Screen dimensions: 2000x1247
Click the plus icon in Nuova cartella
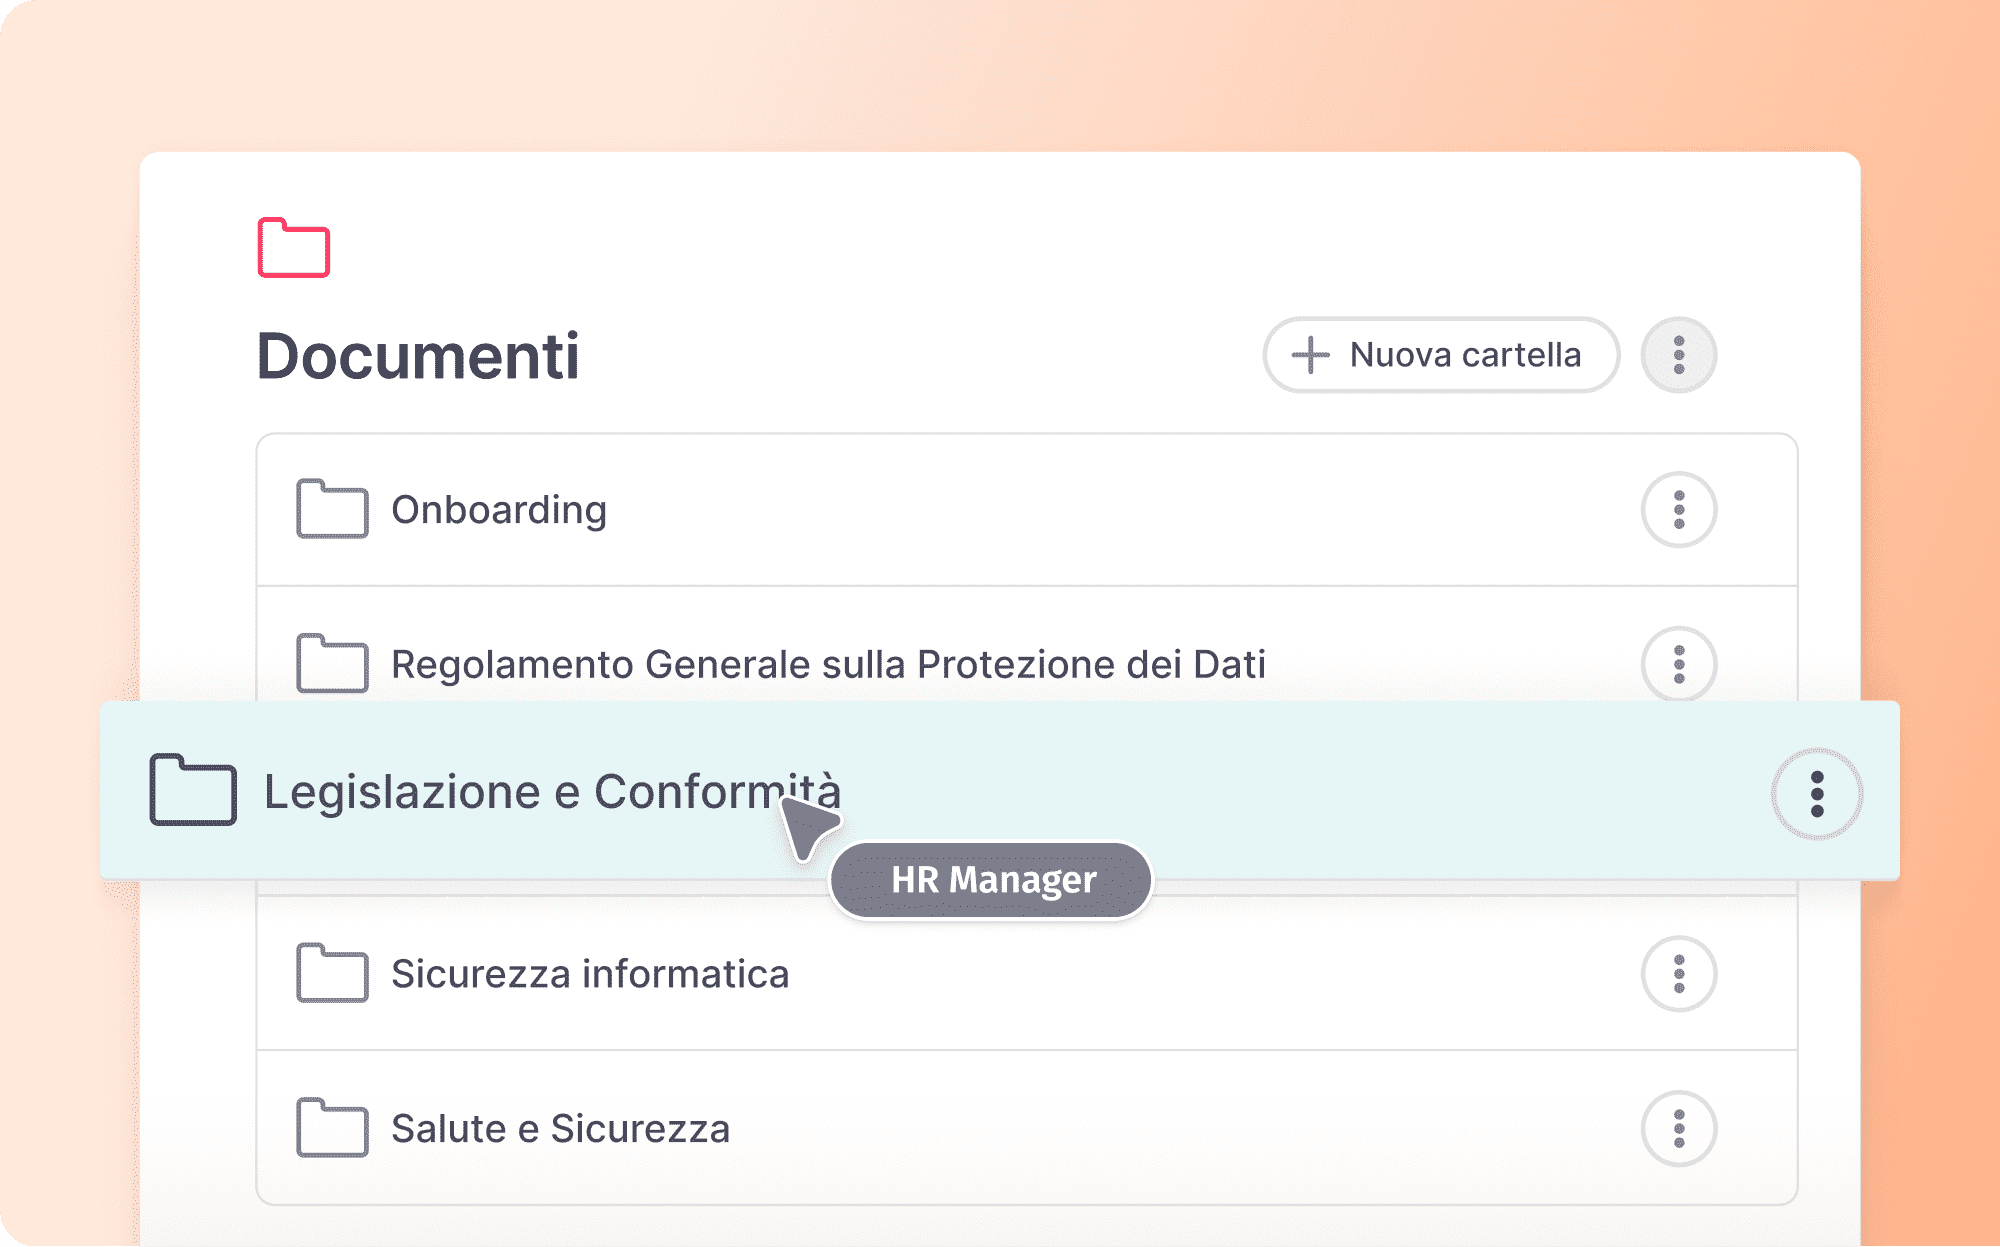[1310, 355]
